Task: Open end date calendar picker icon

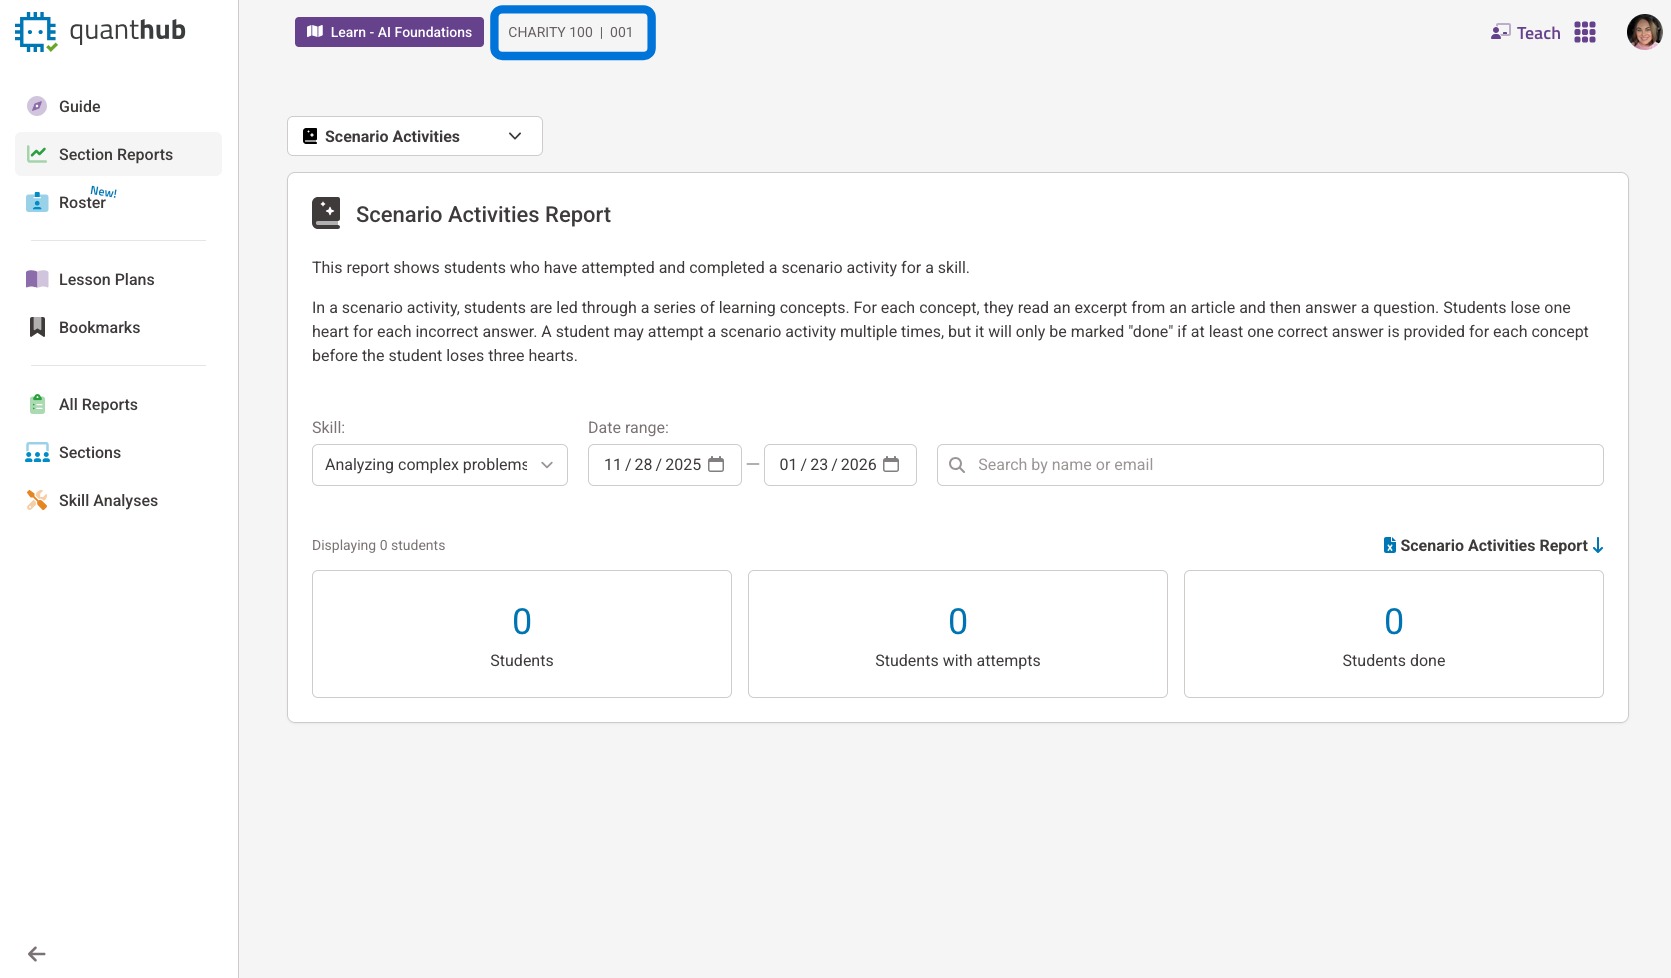Action: pos(891,464)
